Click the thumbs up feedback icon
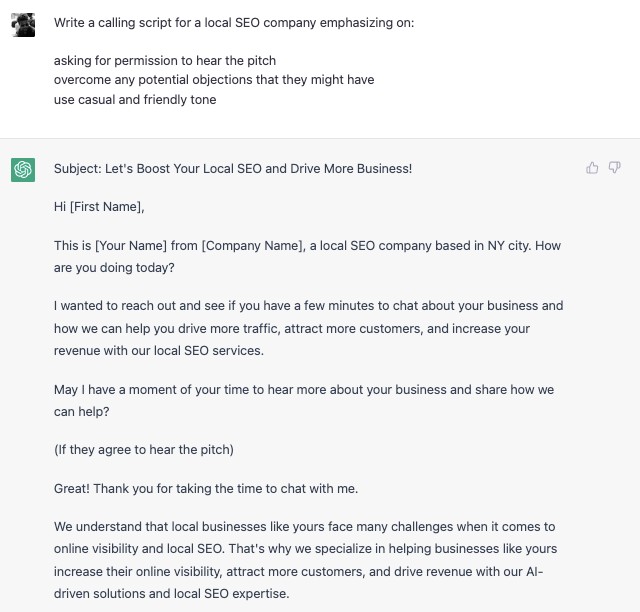The image size is (640, 612). [592, 168]
